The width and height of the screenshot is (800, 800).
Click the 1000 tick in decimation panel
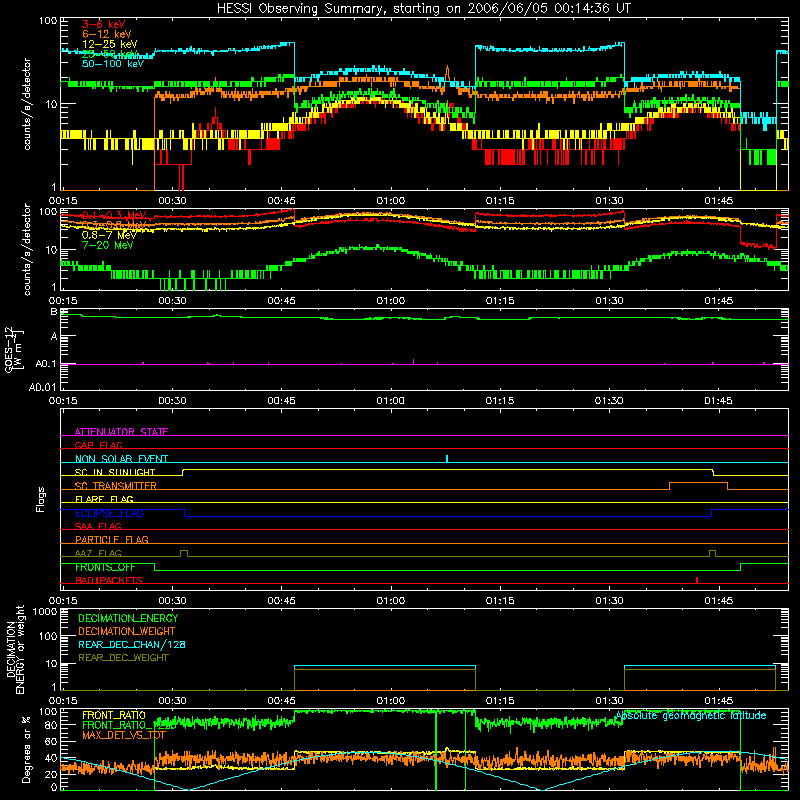pos(45,612)
